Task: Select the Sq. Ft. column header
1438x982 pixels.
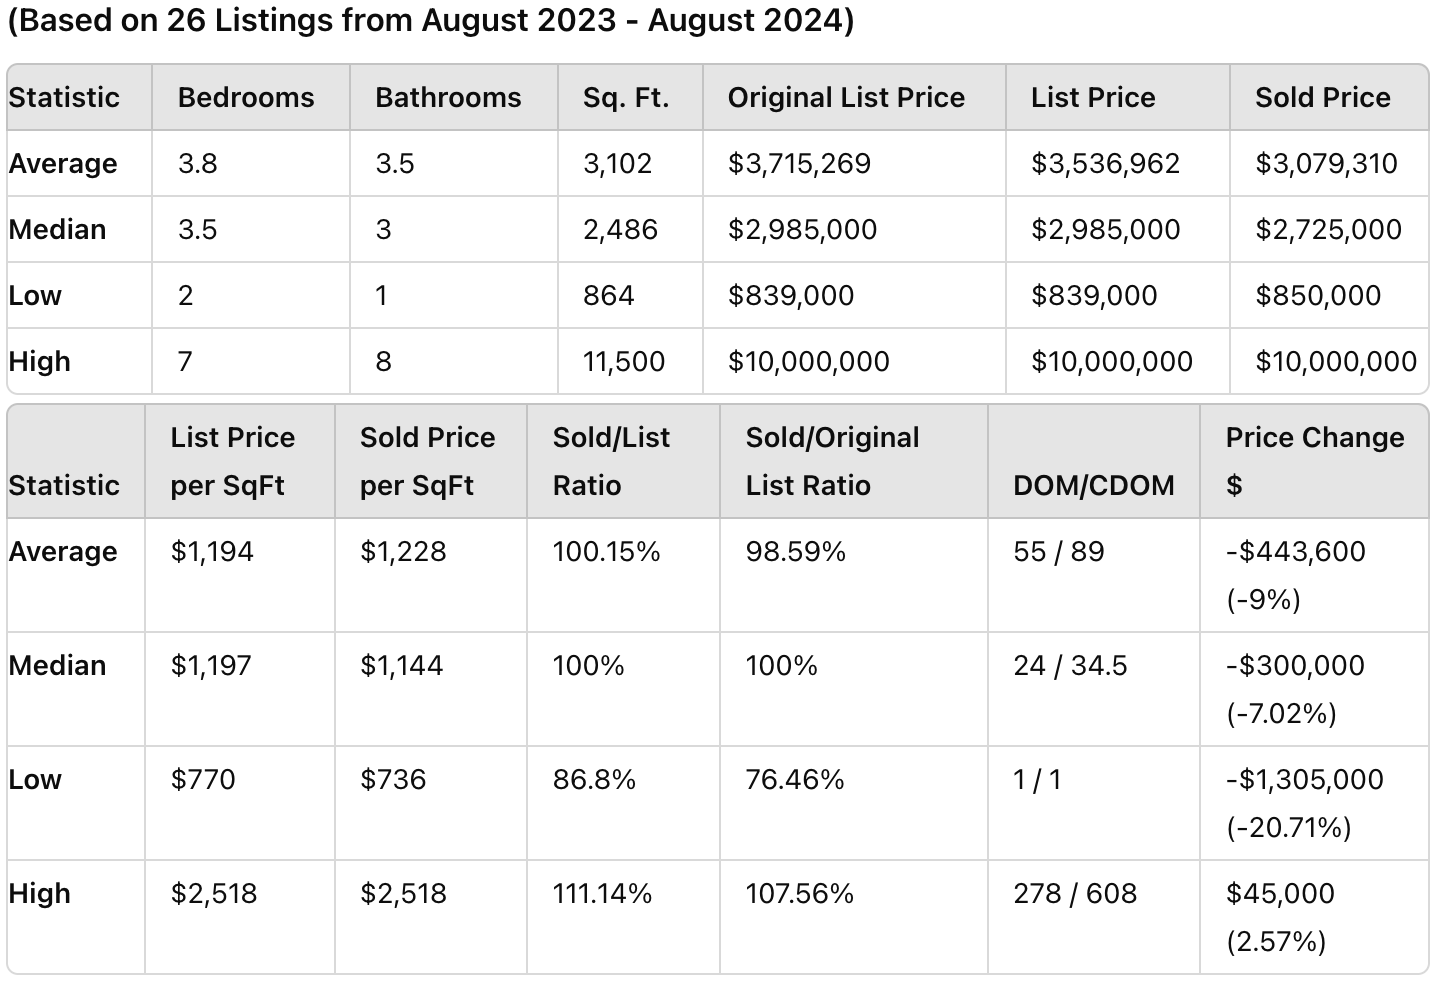Action: 626,97
